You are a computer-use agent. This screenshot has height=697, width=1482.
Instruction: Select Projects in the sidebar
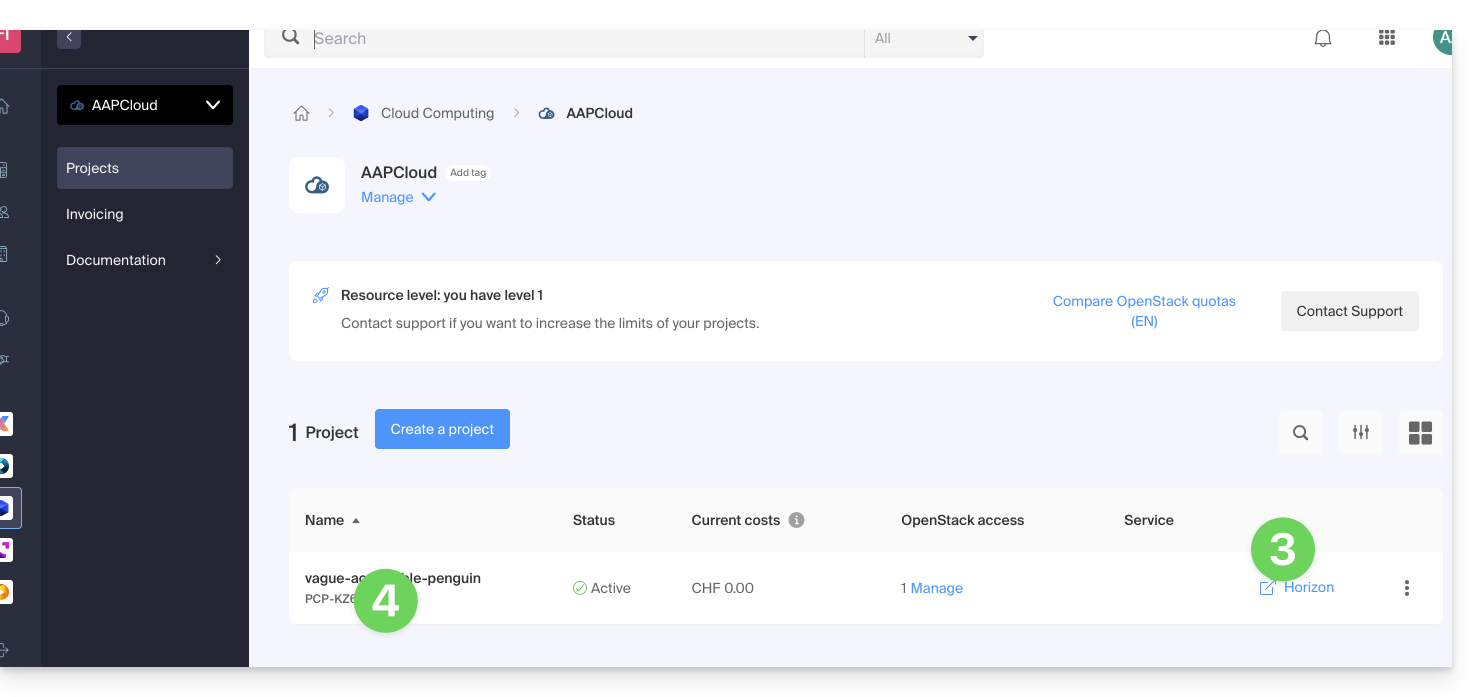pyautogui.click(x=145, y=168)
